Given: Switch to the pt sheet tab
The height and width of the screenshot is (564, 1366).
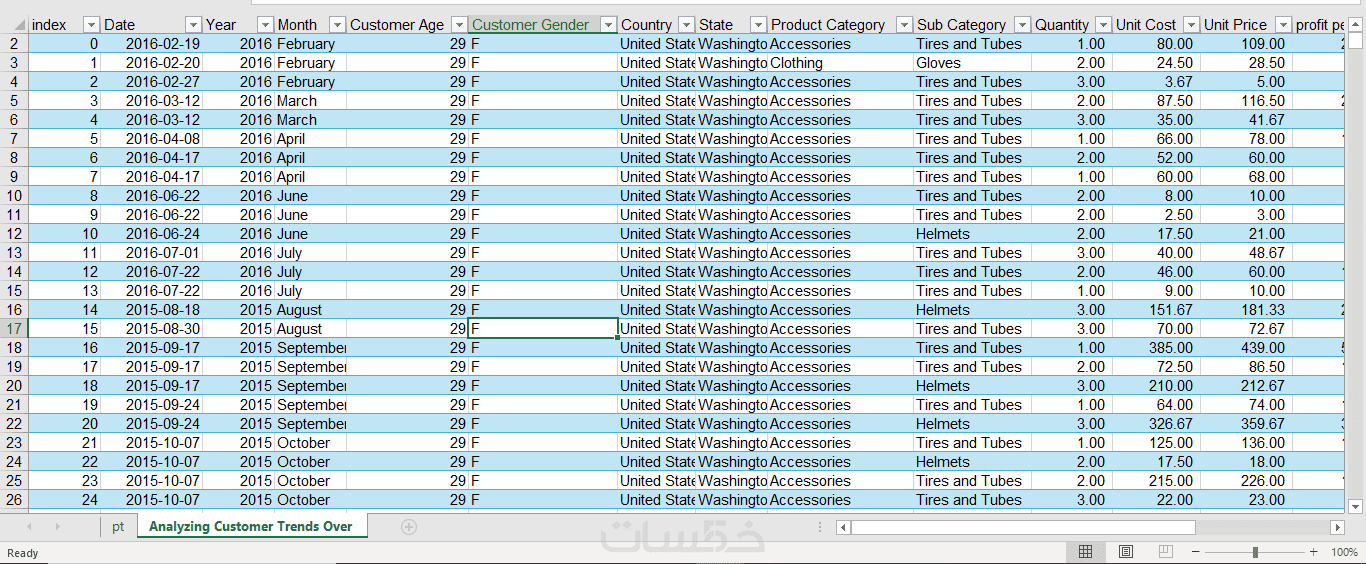Looking at the screenshot, I should pyautogui.click(x=118, y=527).
